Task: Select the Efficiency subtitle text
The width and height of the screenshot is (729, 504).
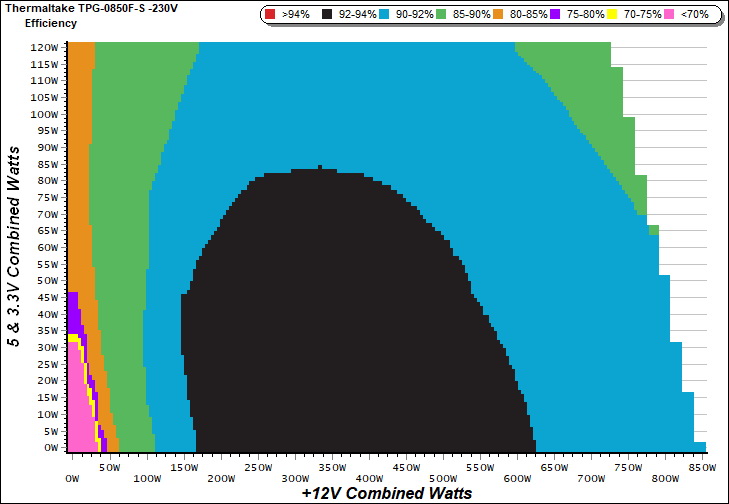Action: 50,22
